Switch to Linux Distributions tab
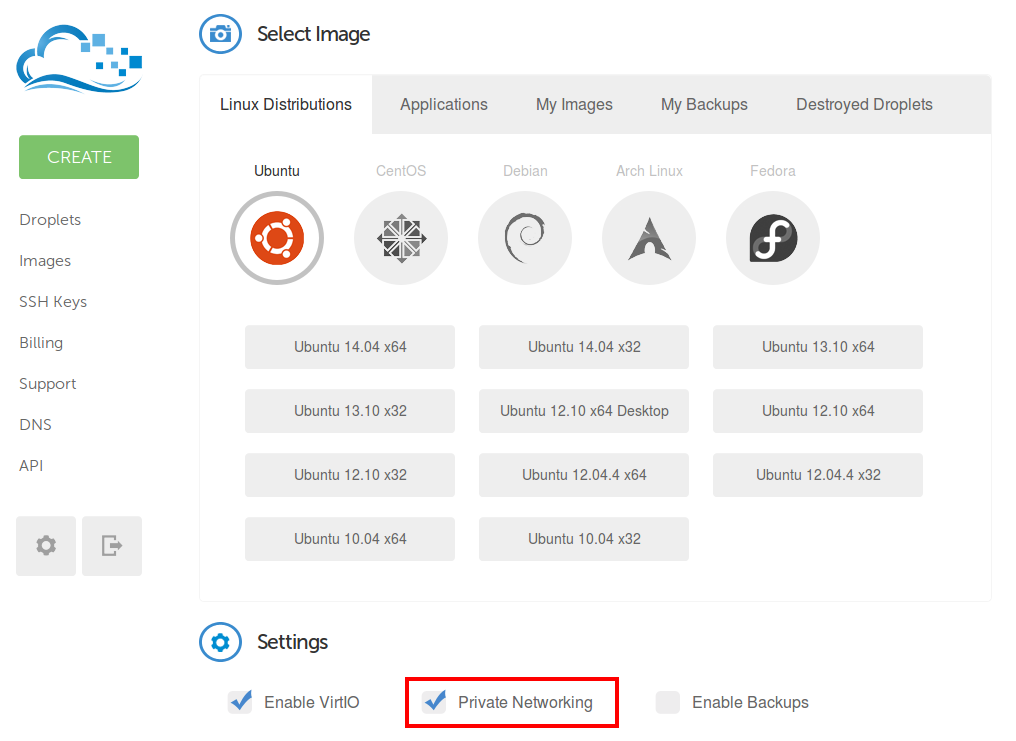Image resolution: width=1016 pixels, height=741 pixels. pos(286,104)
